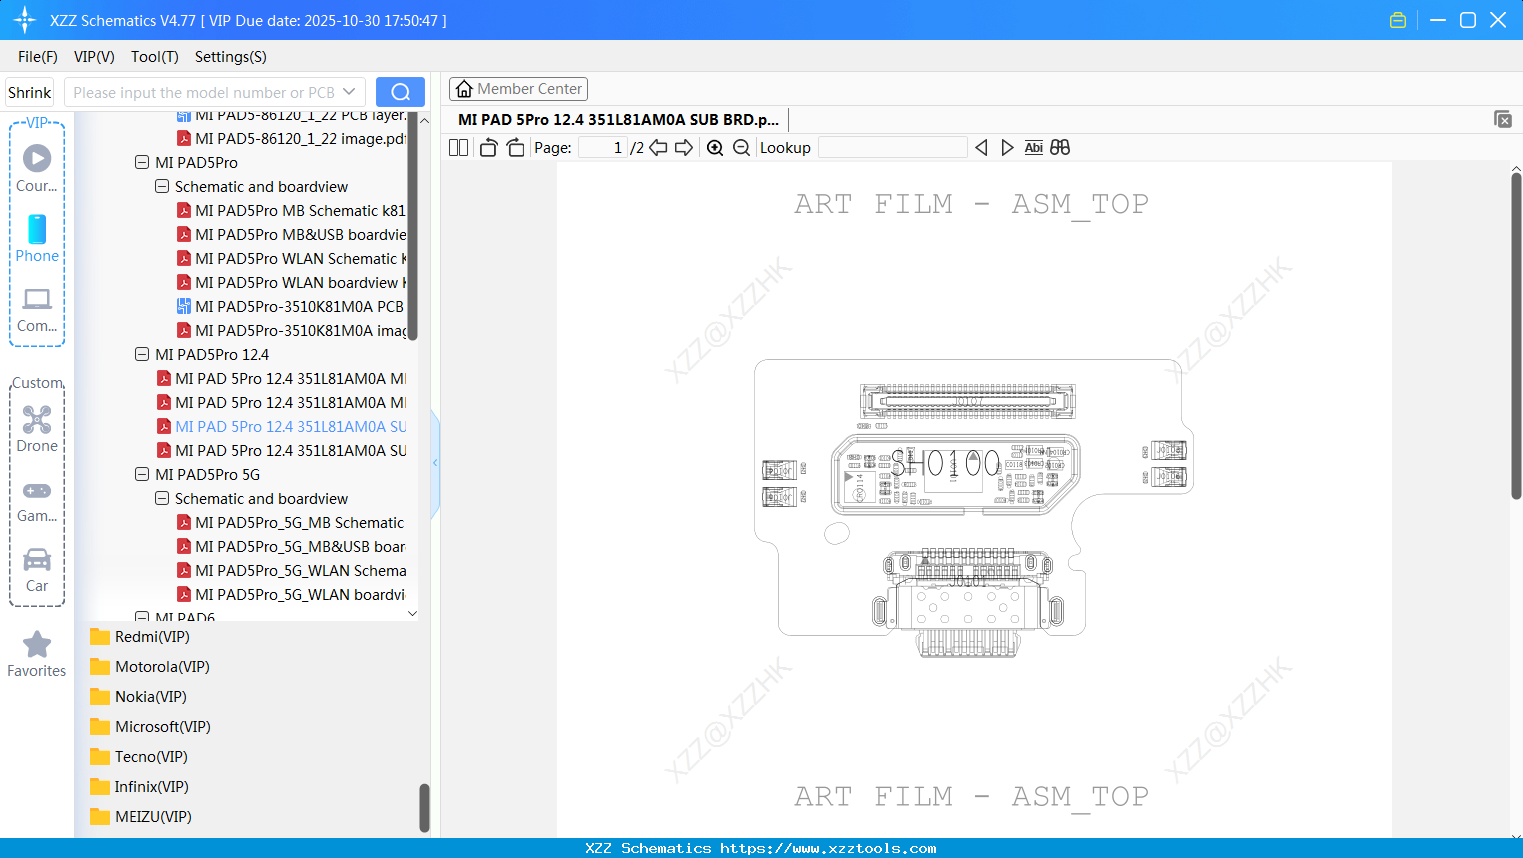Open the Drone category
This screenshot has width=1523, height=858.
point(37,429)
